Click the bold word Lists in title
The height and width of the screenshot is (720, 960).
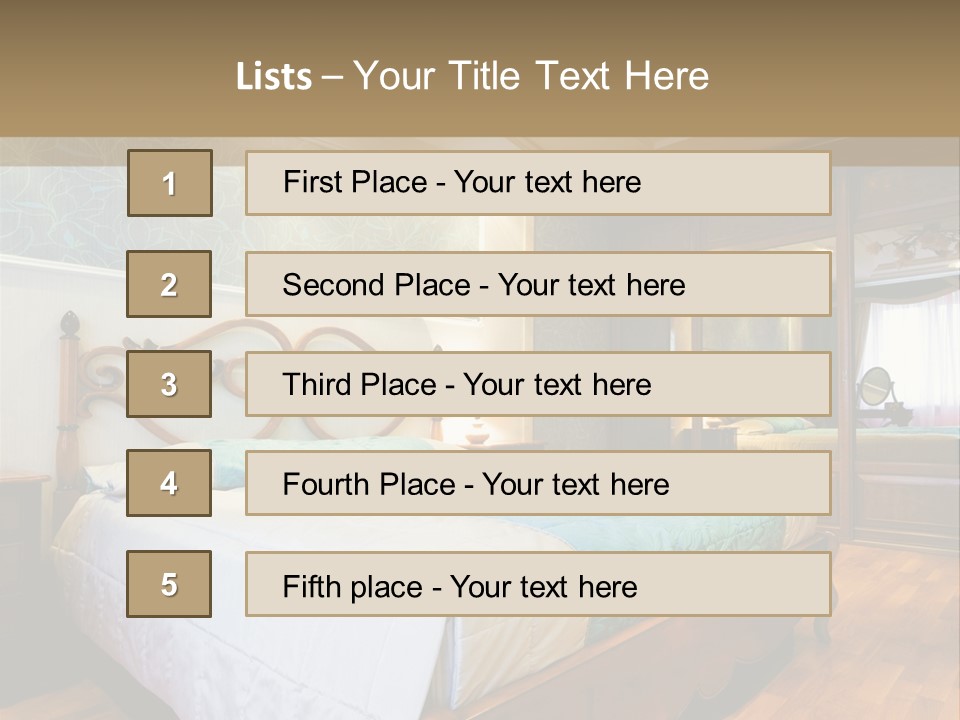click(274, 77)
